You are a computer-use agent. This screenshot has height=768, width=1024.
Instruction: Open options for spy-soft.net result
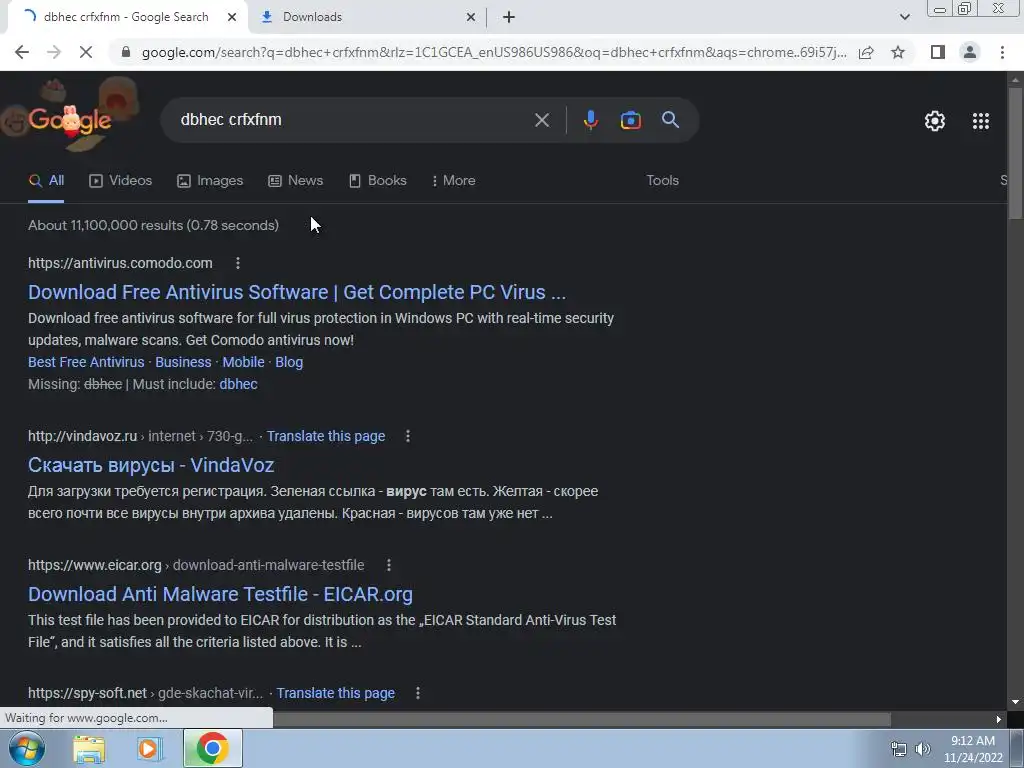(418, 693)
